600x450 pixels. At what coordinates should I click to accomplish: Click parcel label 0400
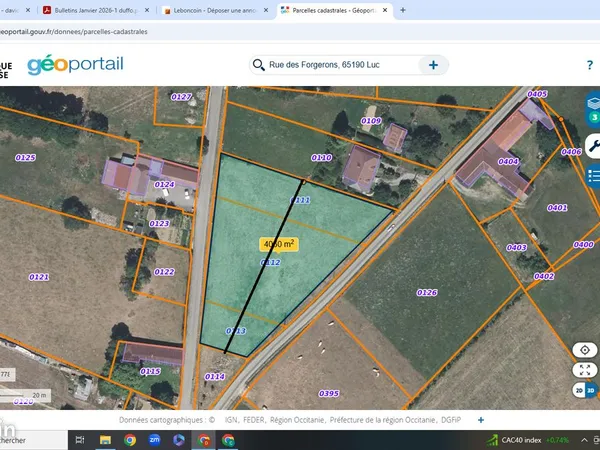pos(584,245)
